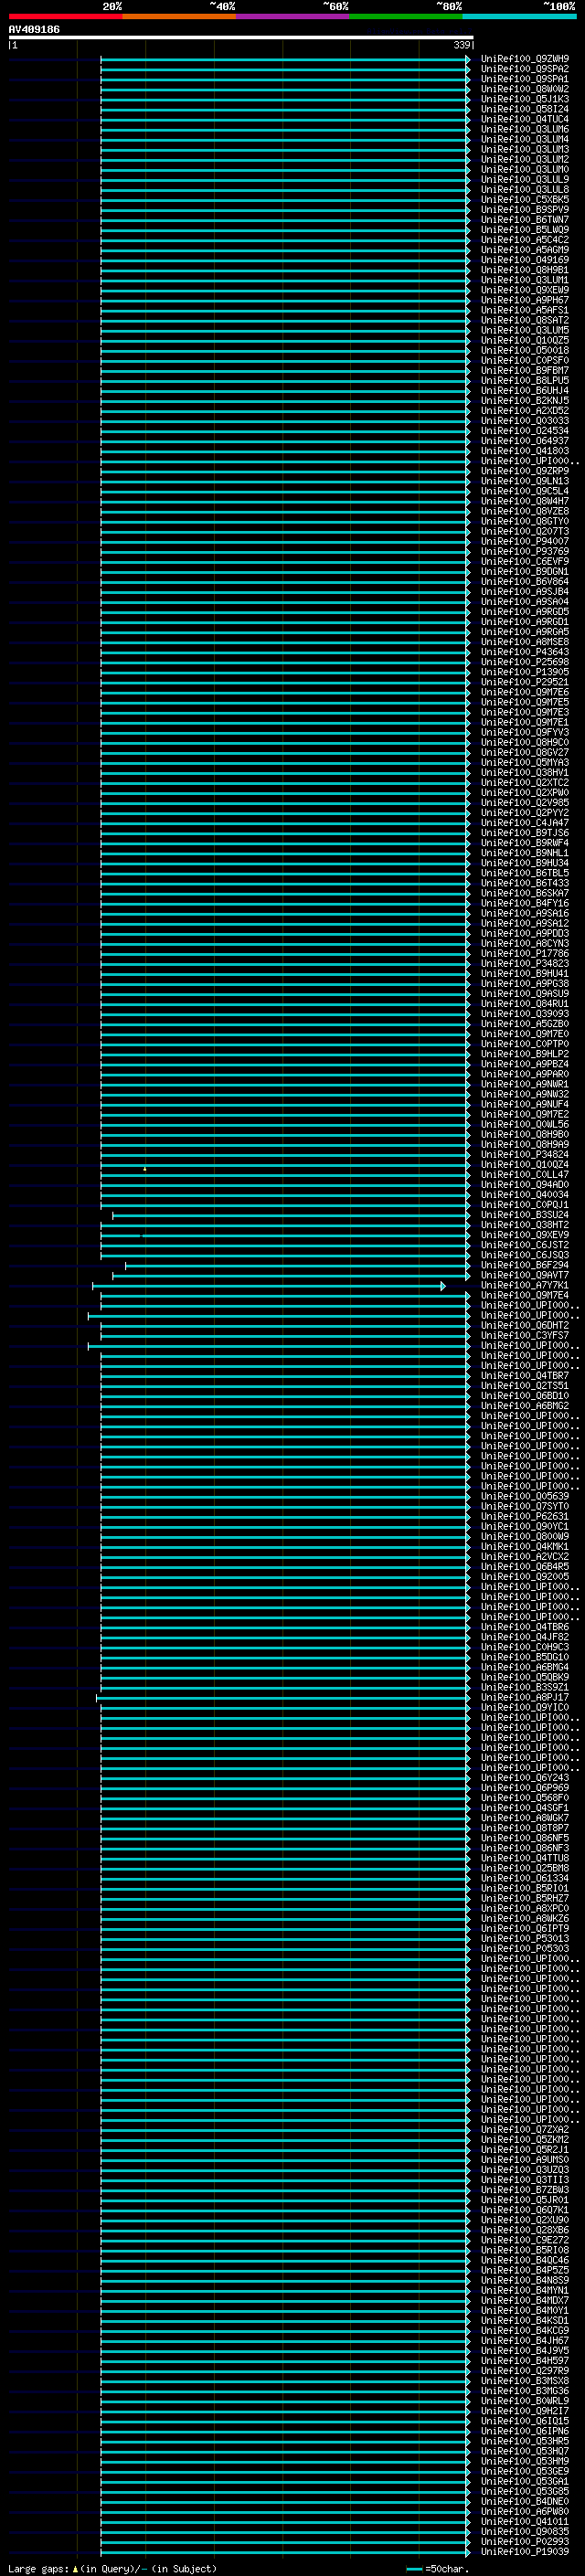585x2576 pixels.
Task: Open hit UniRef100_Q53HR5
Action: point(525,2441)
